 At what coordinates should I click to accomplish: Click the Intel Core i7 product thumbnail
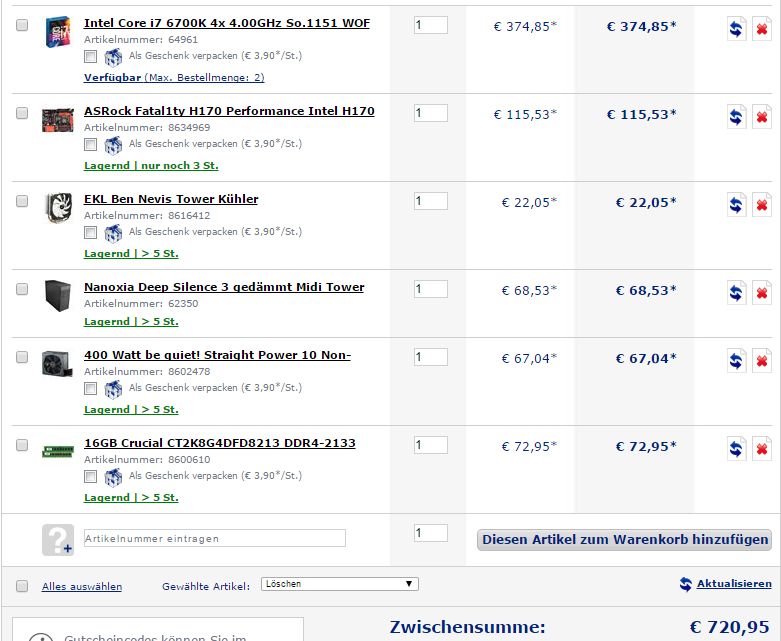(x=58, y=32)
